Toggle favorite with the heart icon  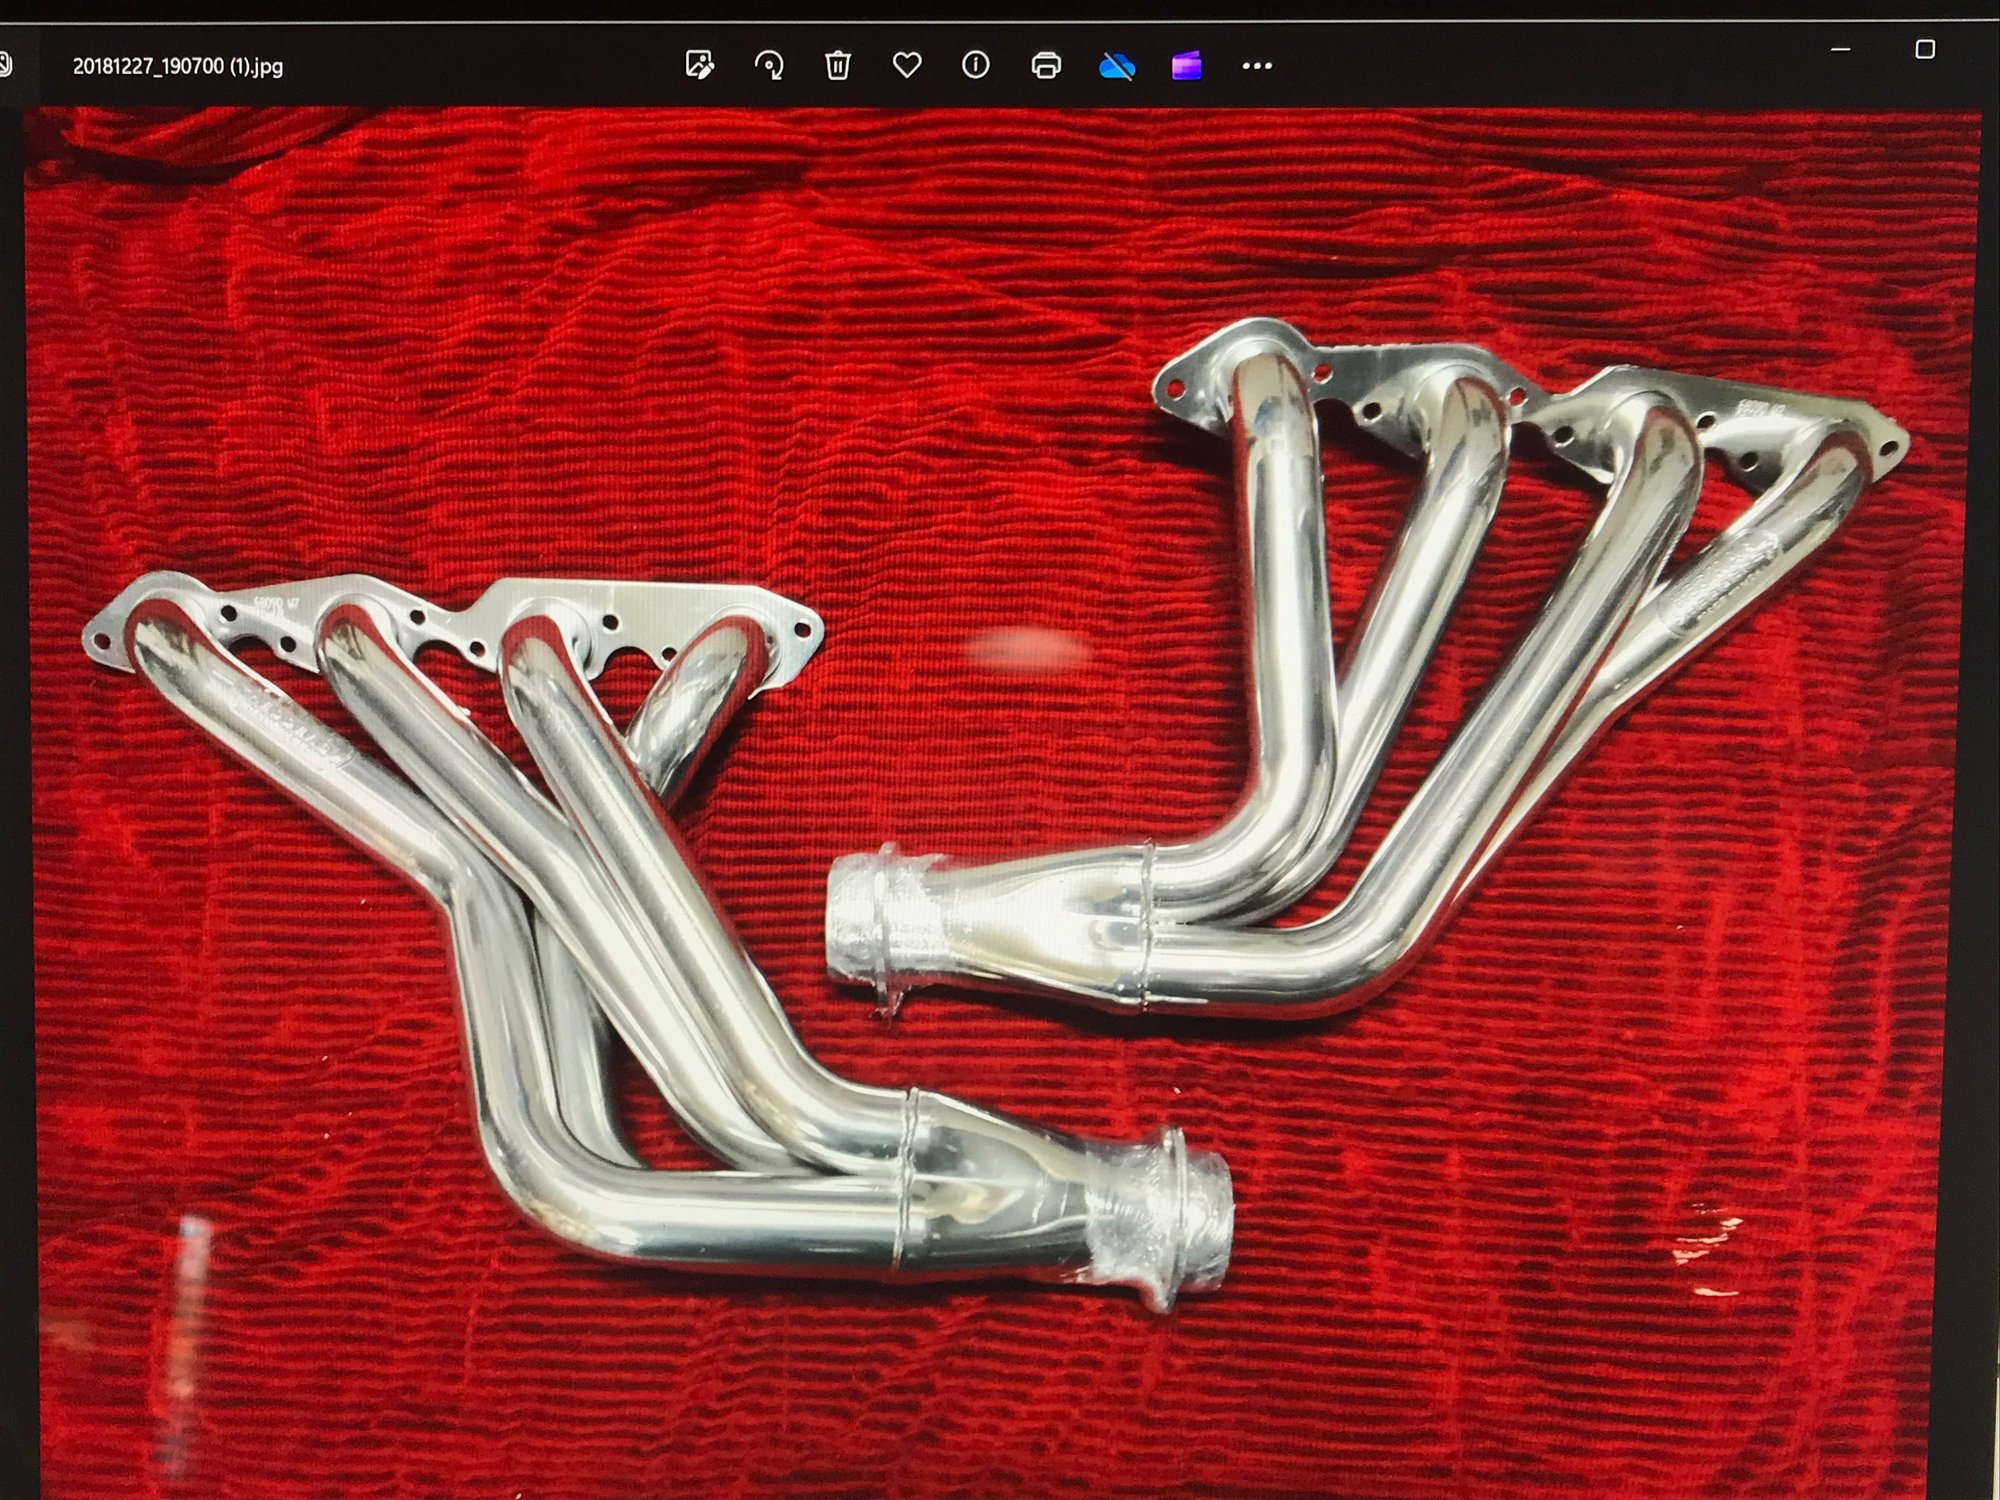(x=906, y=64)
